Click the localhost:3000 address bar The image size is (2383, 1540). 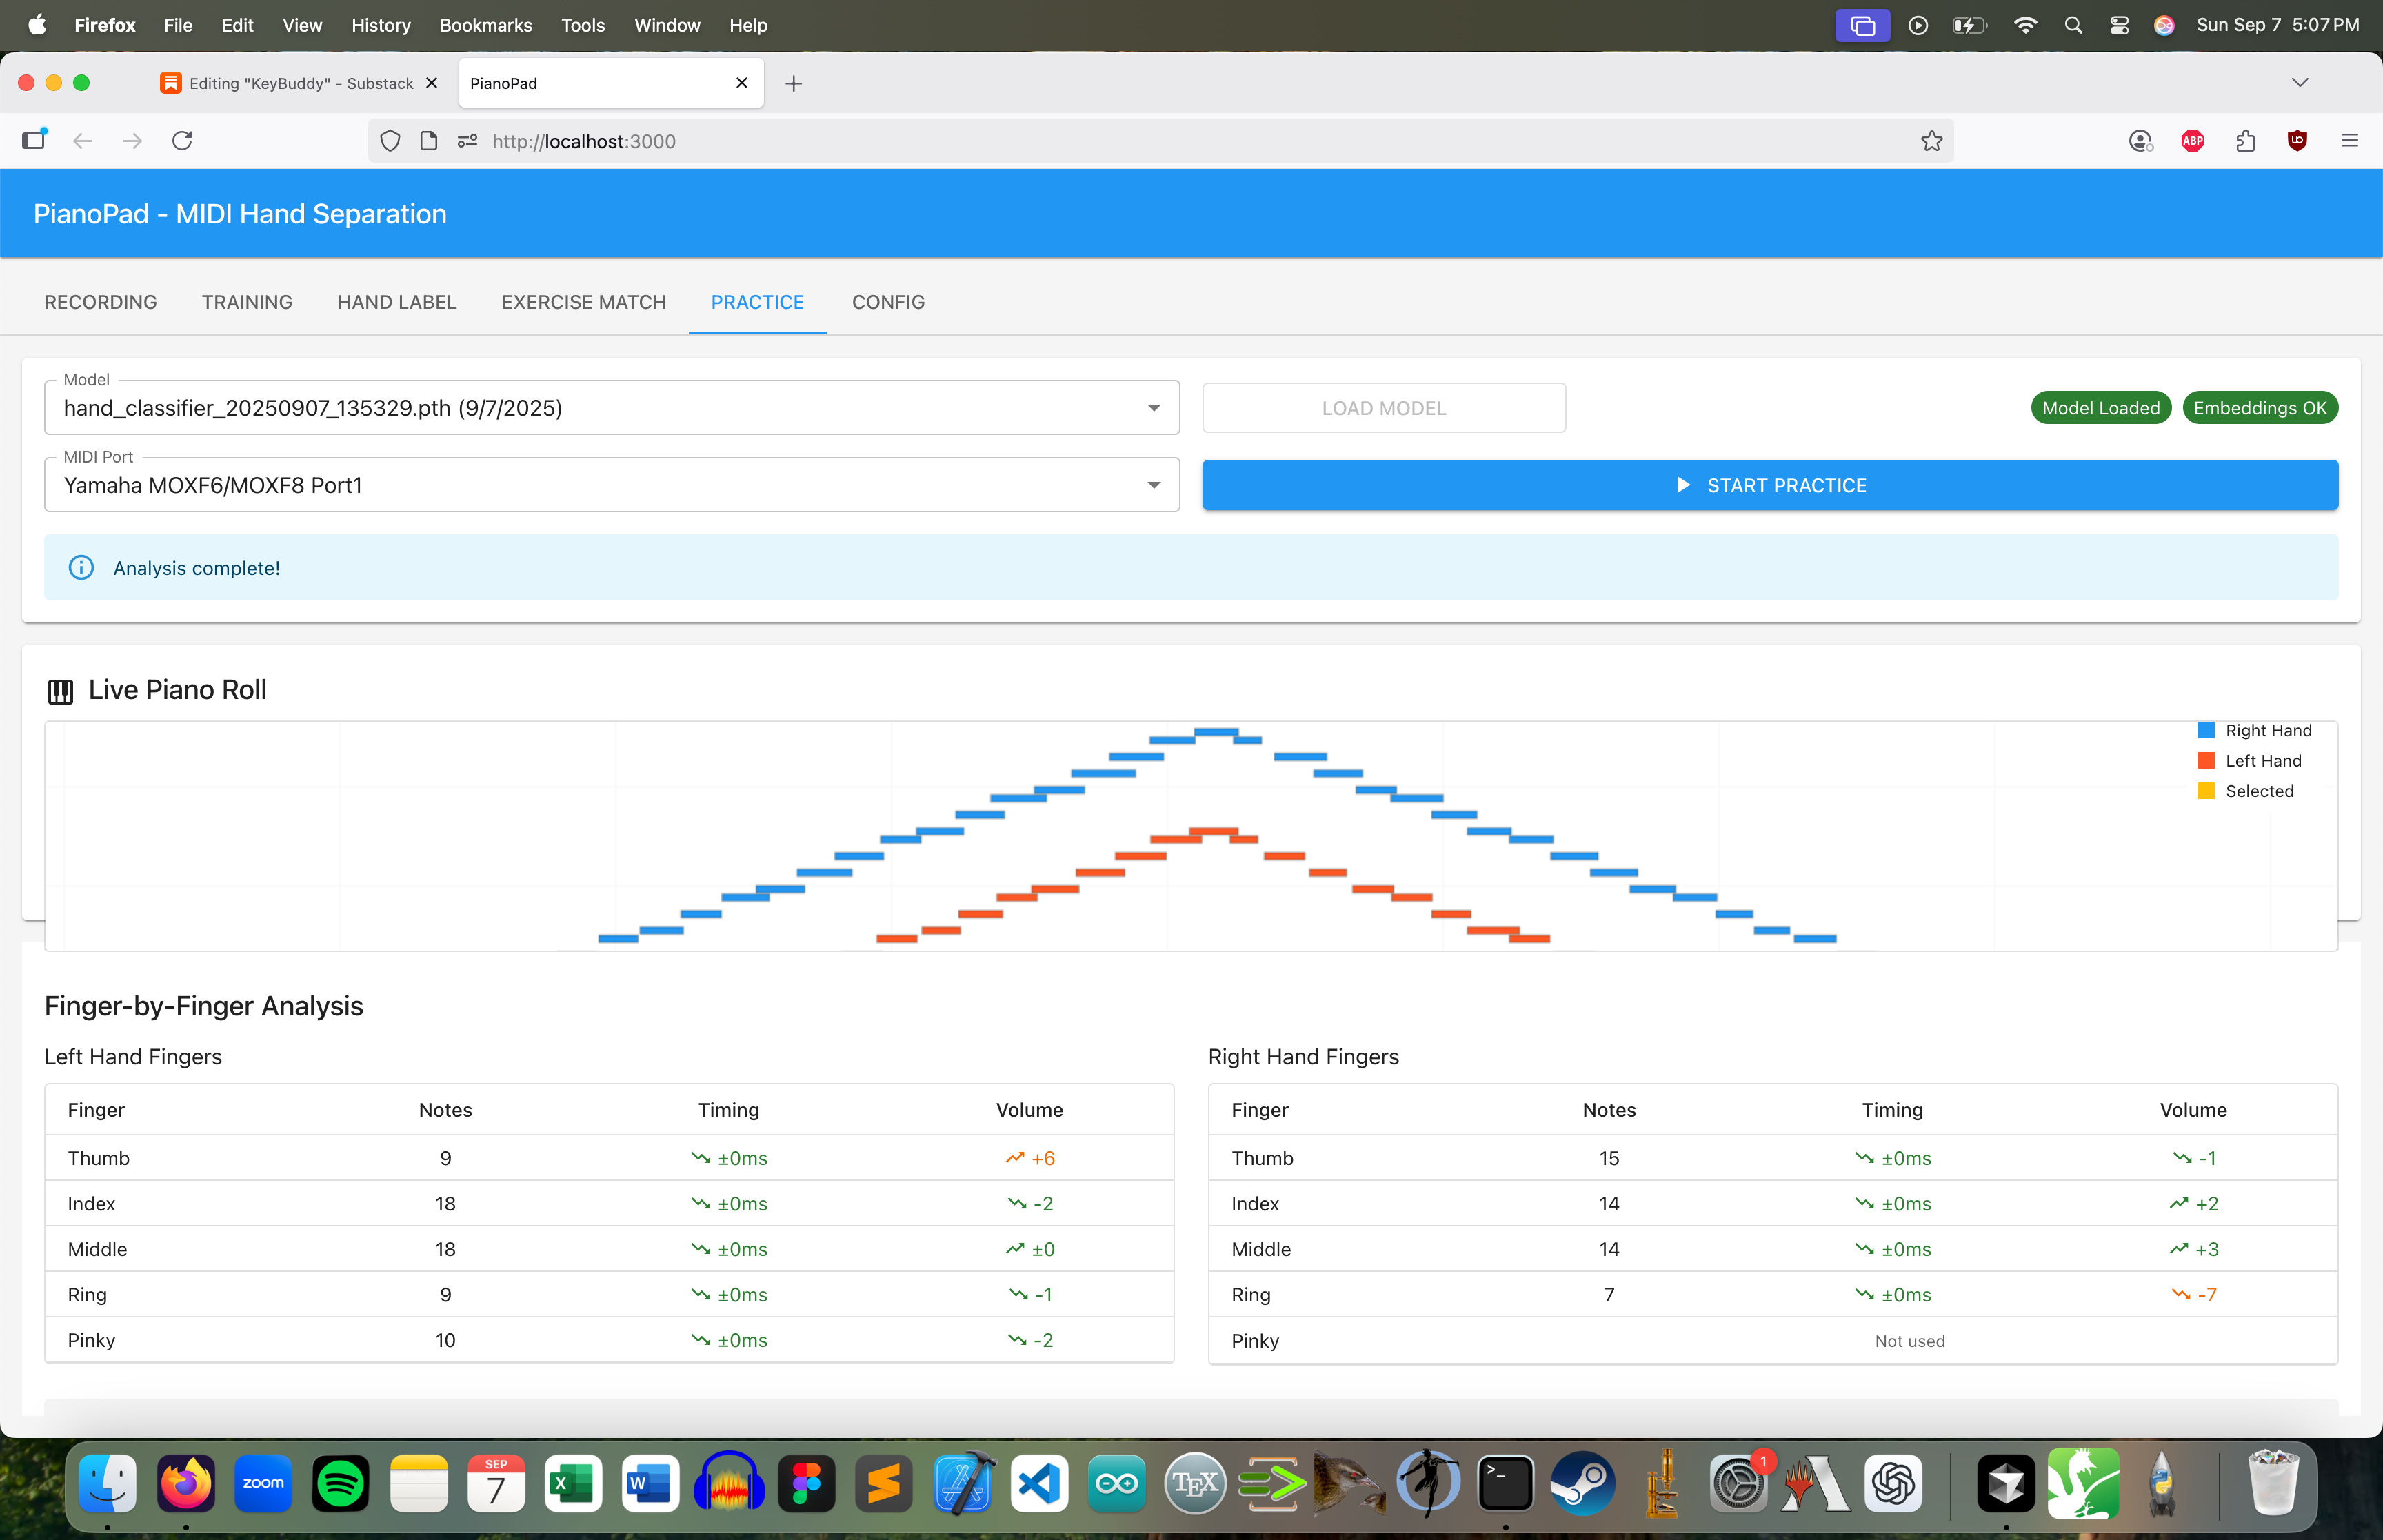(1100, 141)
